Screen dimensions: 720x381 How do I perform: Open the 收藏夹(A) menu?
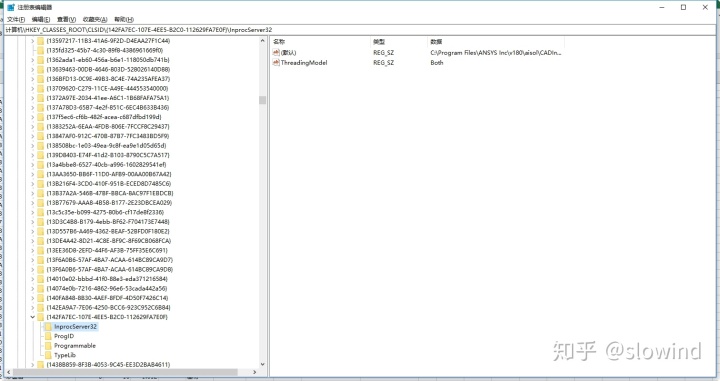(x=95, y=19)
